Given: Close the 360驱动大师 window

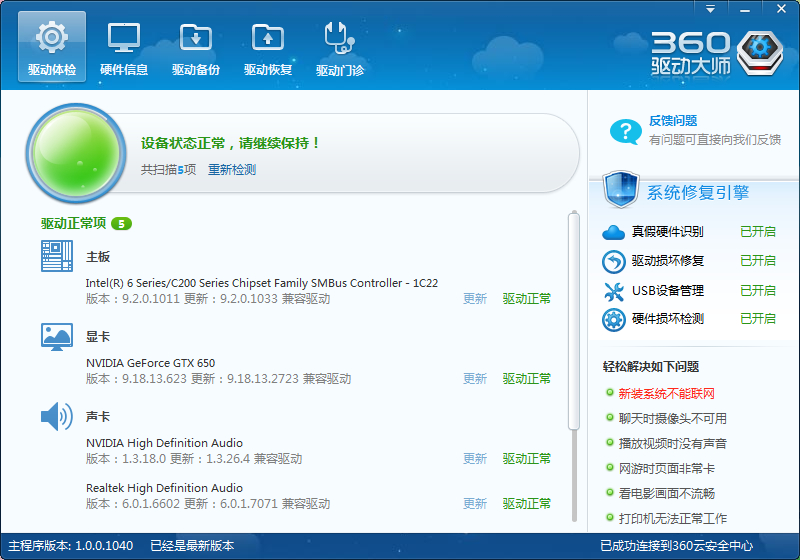Looking at the screenshot, I should tap(781, 9).
